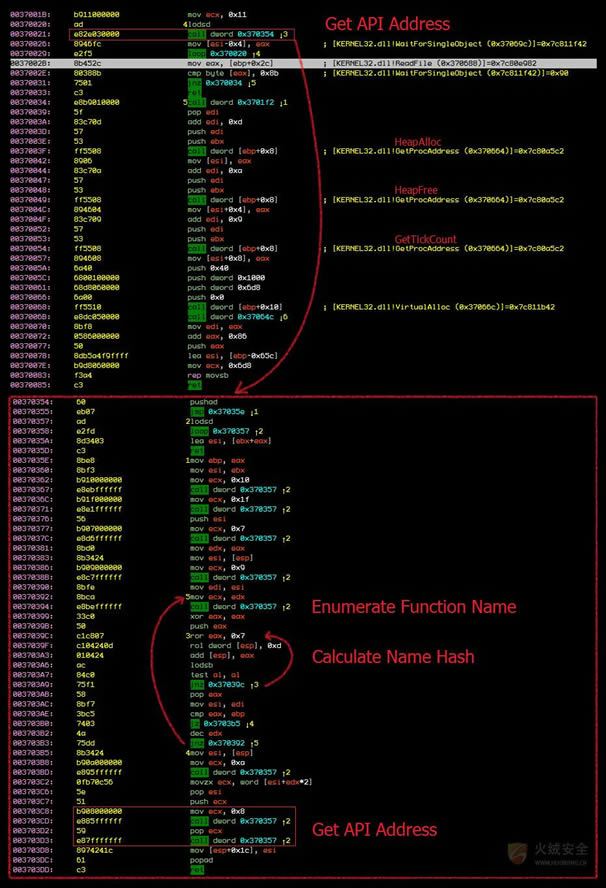Click the 'Enumerate Function Name' label

[x=414, y=606]
